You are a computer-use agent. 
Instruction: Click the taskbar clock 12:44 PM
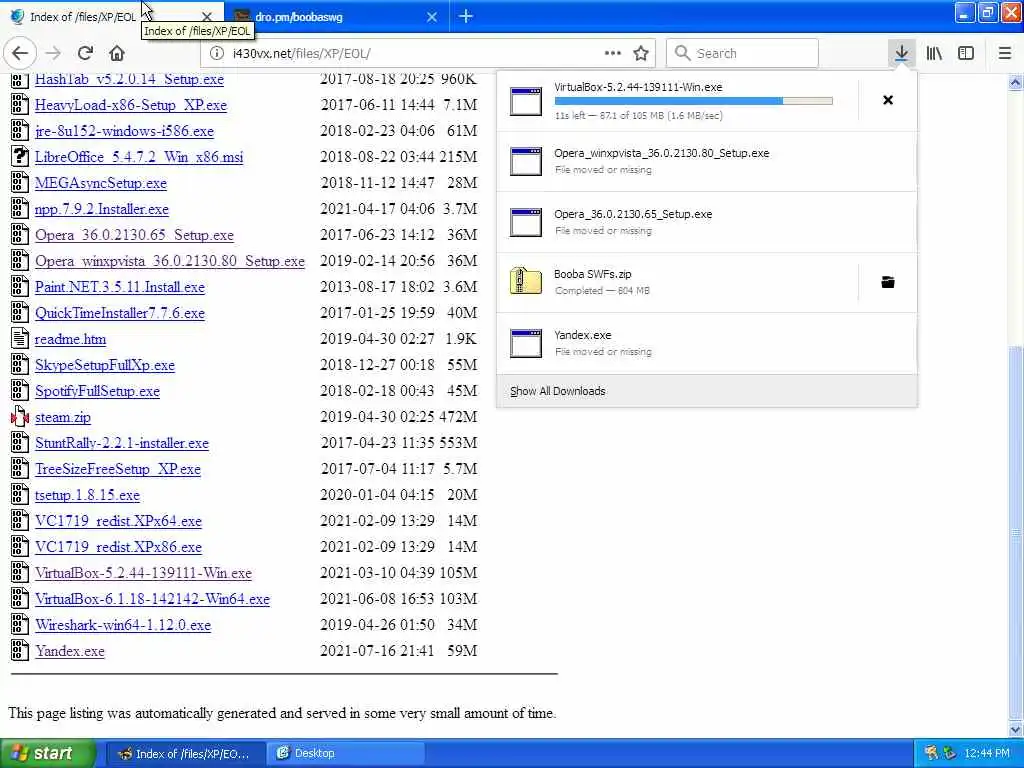[x=987, y=754]
